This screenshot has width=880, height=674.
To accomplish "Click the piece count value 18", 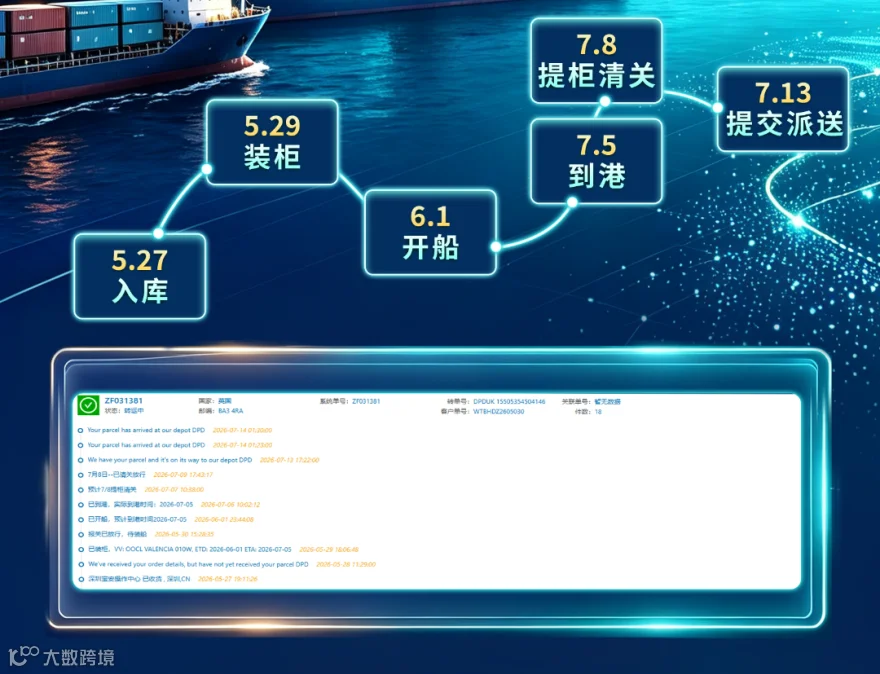I will [598, 411].
